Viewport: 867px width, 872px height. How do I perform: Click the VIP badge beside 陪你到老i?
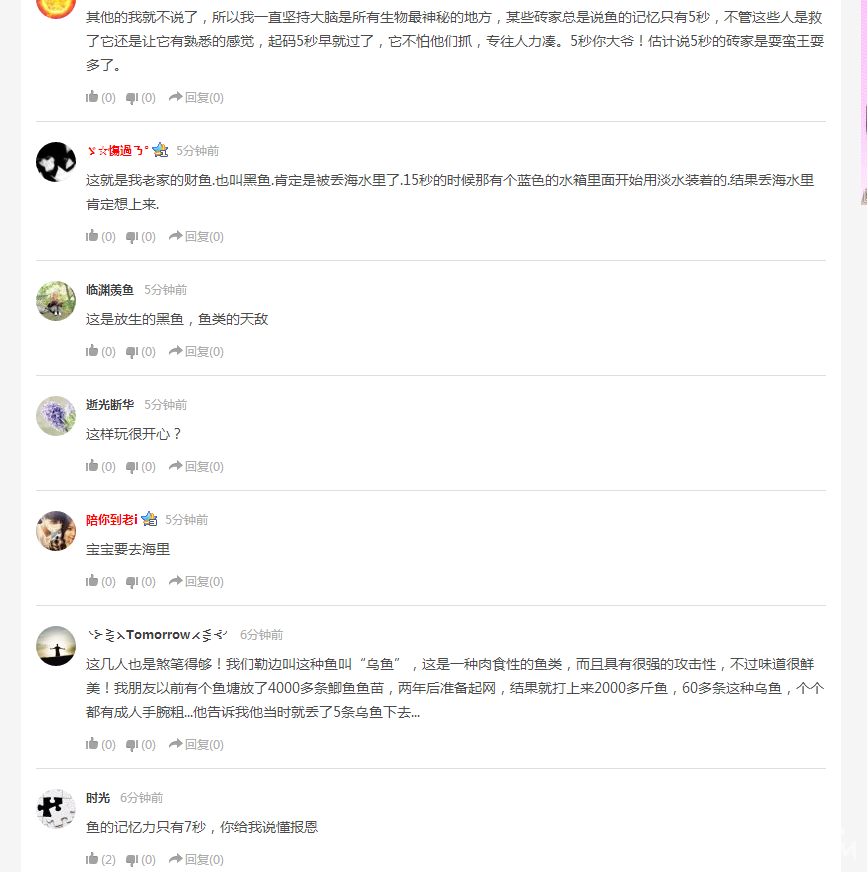click(149, 519)
